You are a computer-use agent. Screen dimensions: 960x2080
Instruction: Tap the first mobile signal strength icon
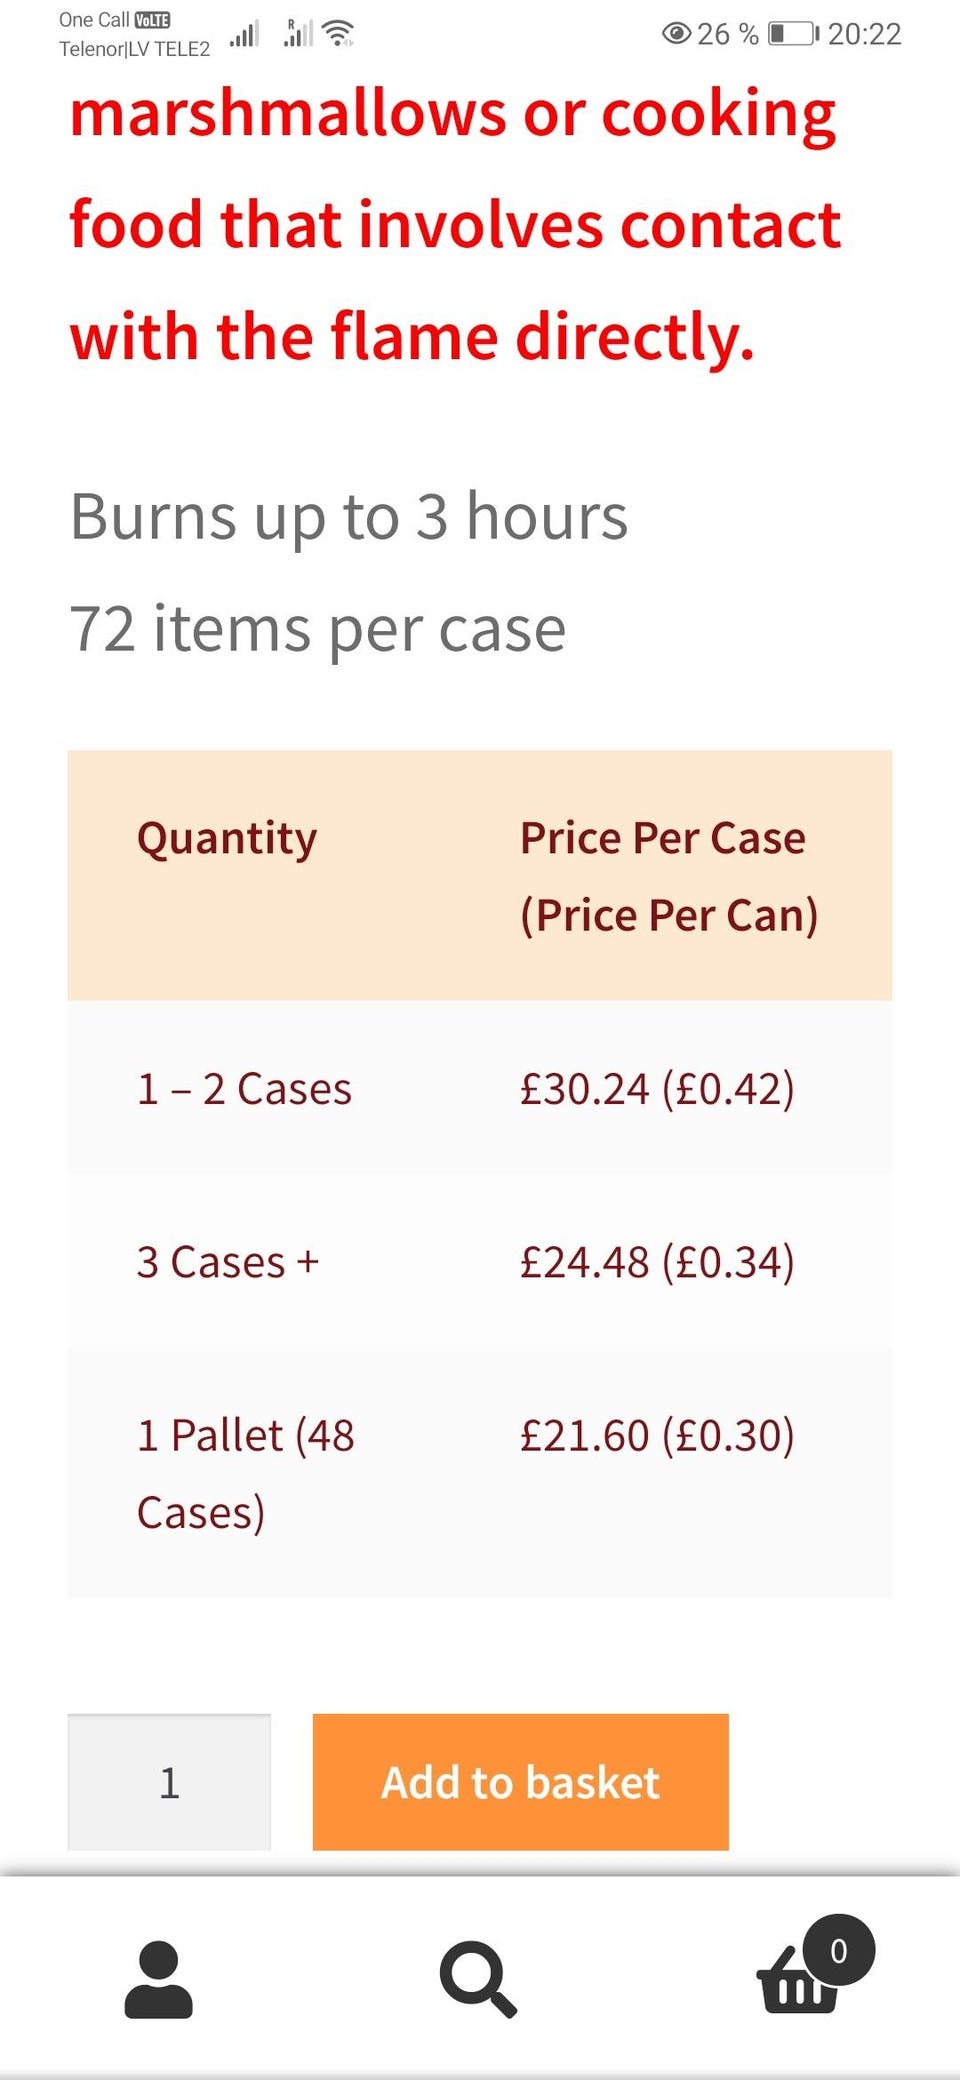(244, 34)
